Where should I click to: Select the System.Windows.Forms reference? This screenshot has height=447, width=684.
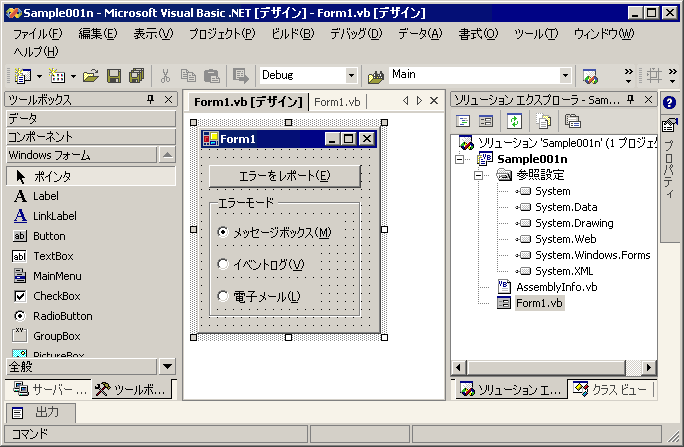point(592,255)
